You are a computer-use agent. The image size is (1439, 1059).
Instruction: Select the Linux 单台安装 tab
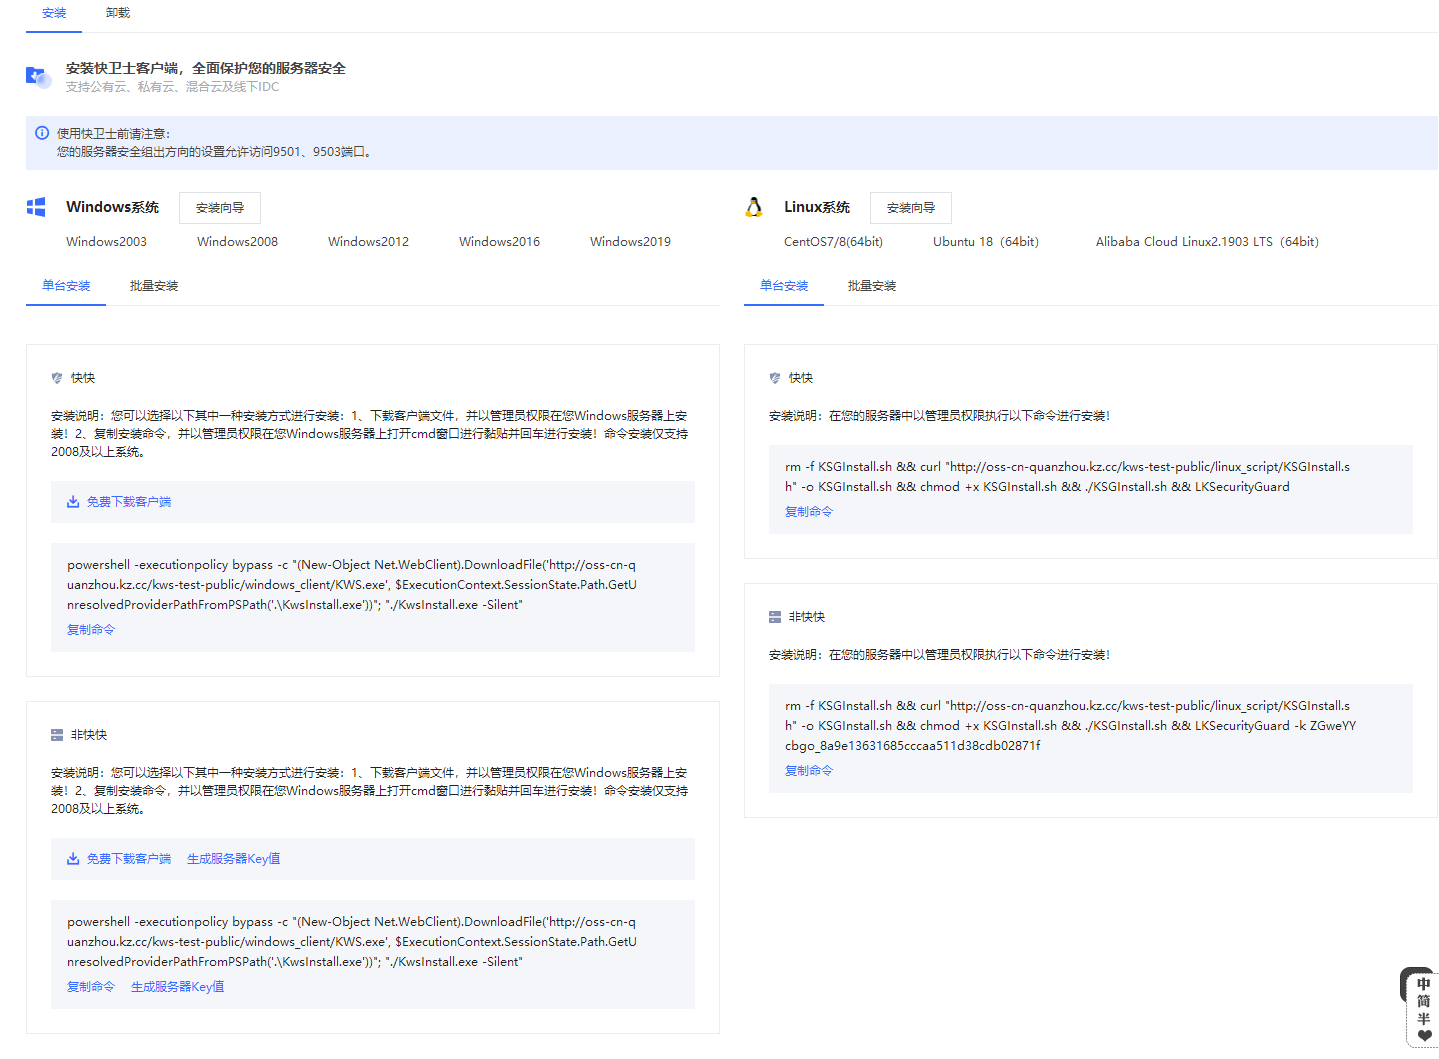tap(784, 286)
